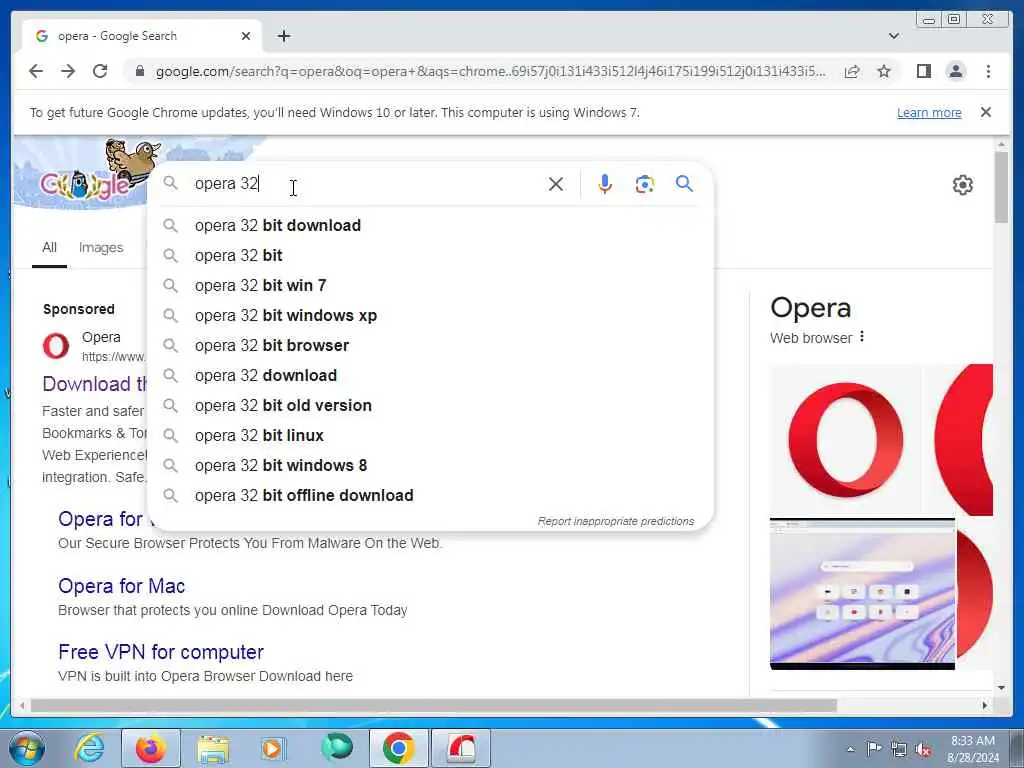
Task: Open a new browser tab
Action: (283, 36)
